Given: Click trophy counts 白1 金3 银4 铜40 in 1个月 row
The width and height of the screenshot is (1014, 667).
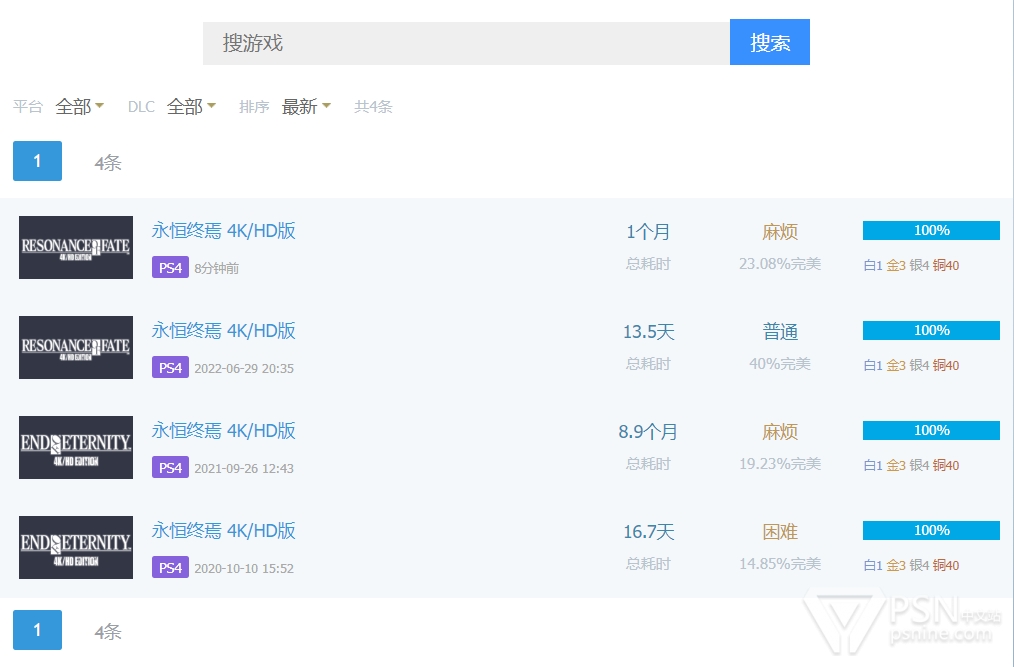Looking at the screenshot, I should pyautogui.click(x=911, y=265).
